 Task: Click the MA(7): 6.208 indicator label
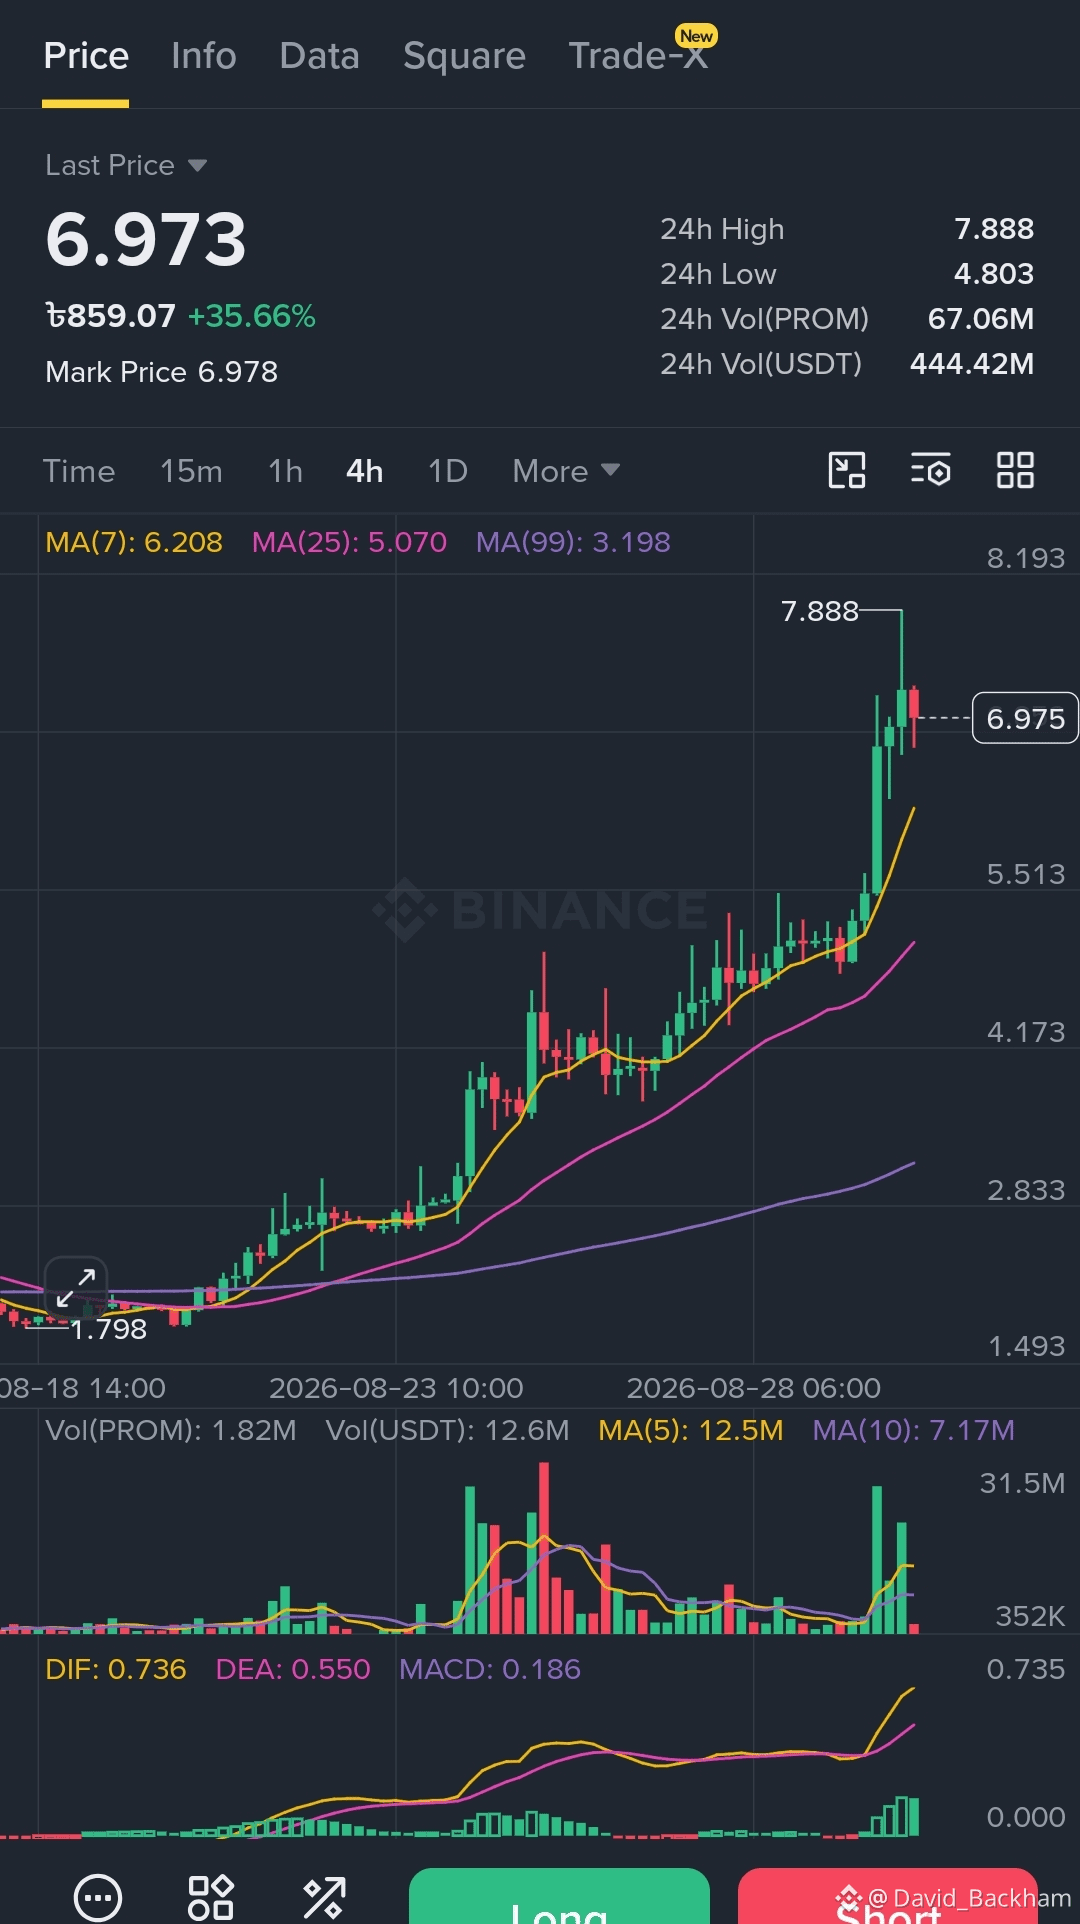click(x=134, y=542)
